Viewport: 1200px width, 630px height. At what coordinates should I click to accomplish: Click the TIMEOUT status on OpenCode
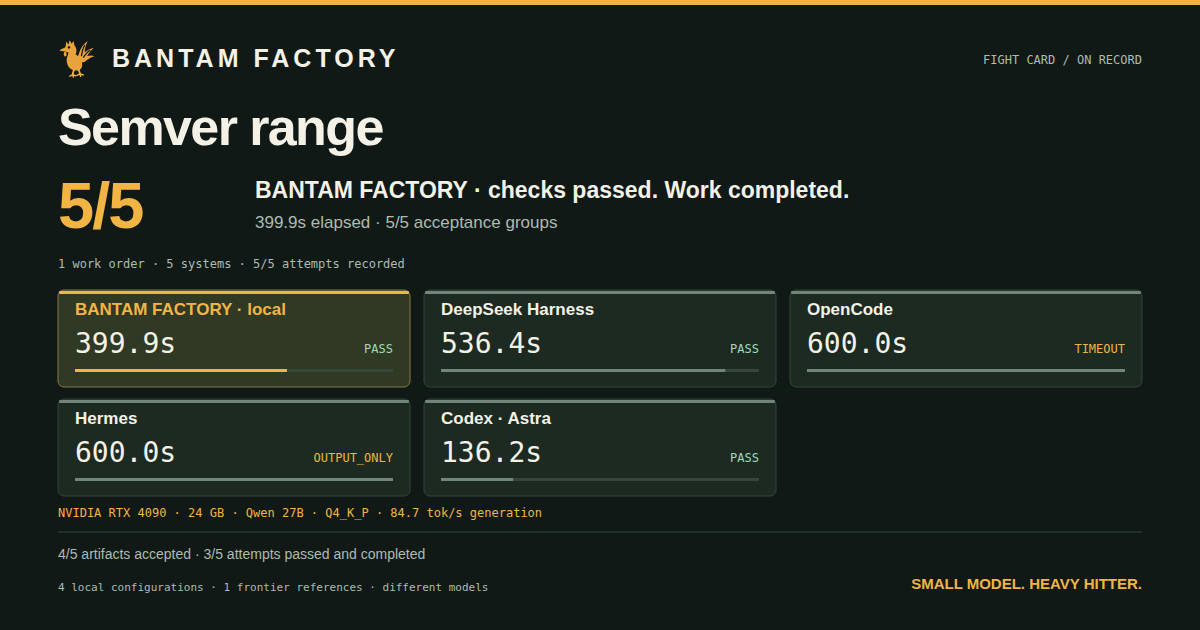pos(1099,349)
